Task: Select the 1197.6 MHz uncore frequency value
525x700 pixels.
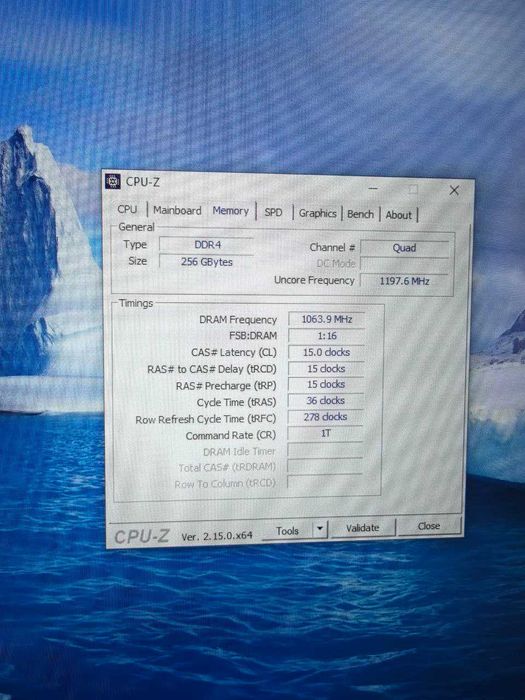Action: click(404, 281)
